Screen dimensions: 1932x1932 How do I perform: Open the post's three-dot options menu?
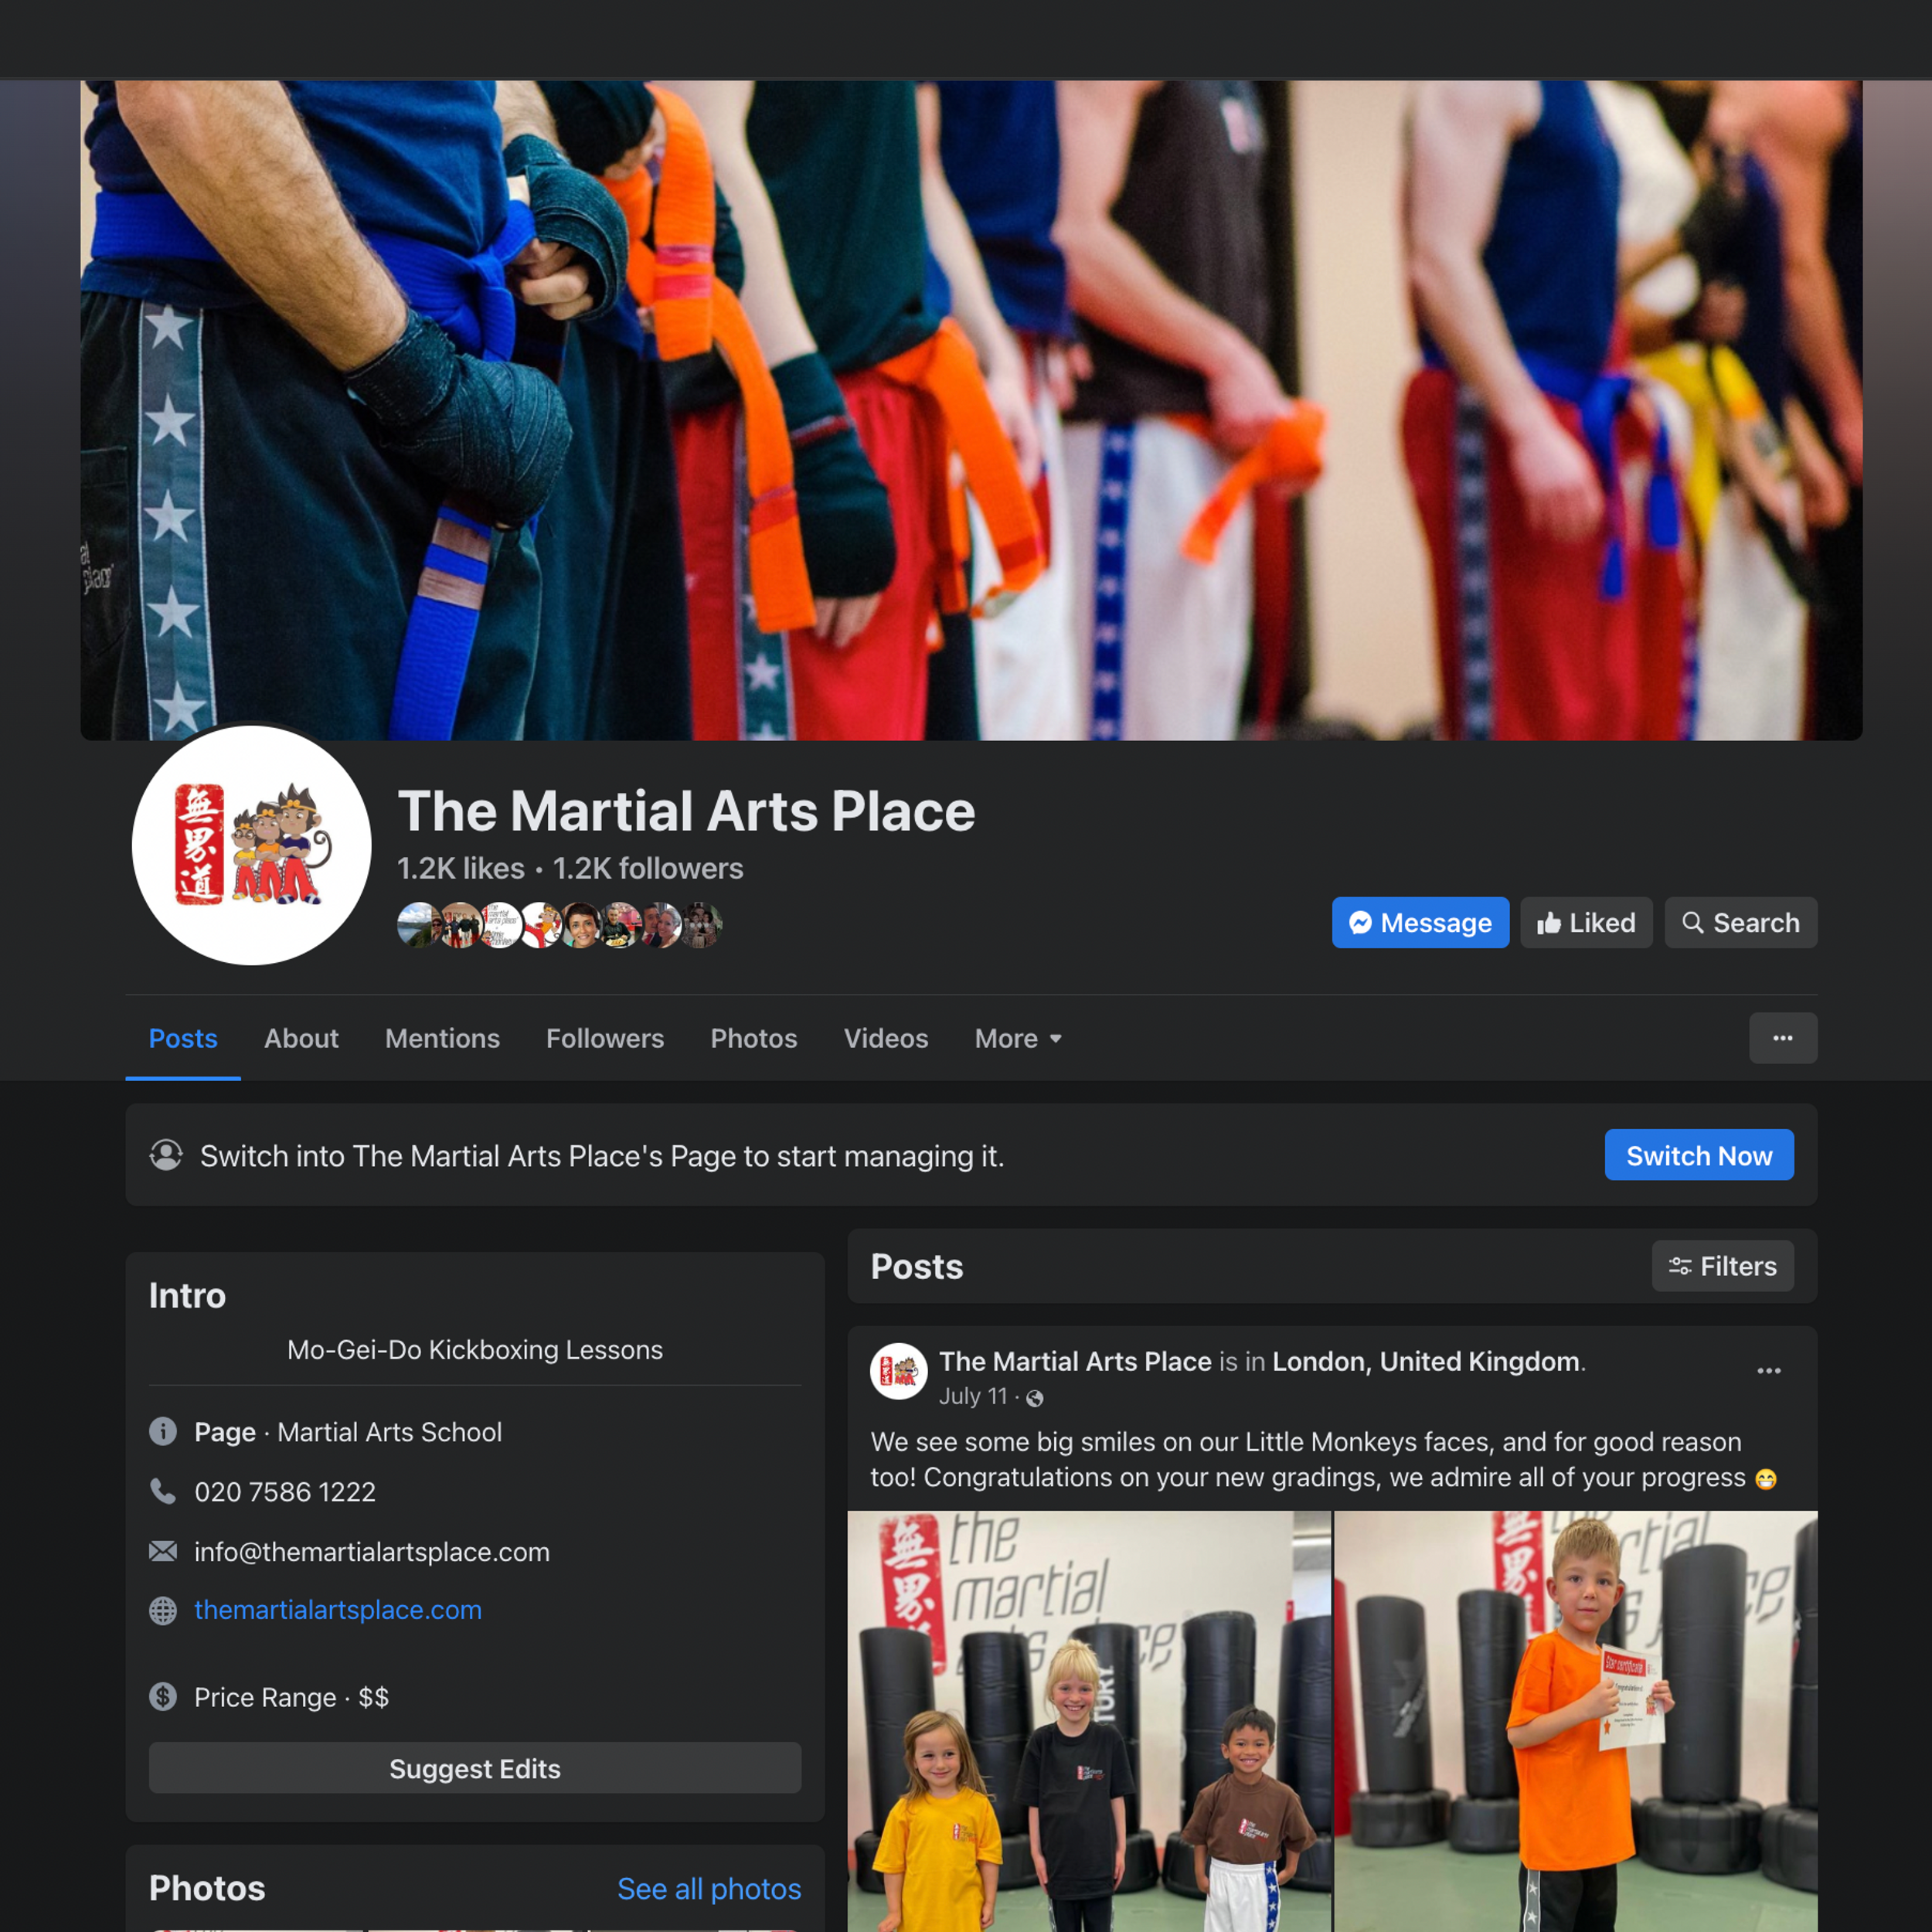coord(1768,1371)
